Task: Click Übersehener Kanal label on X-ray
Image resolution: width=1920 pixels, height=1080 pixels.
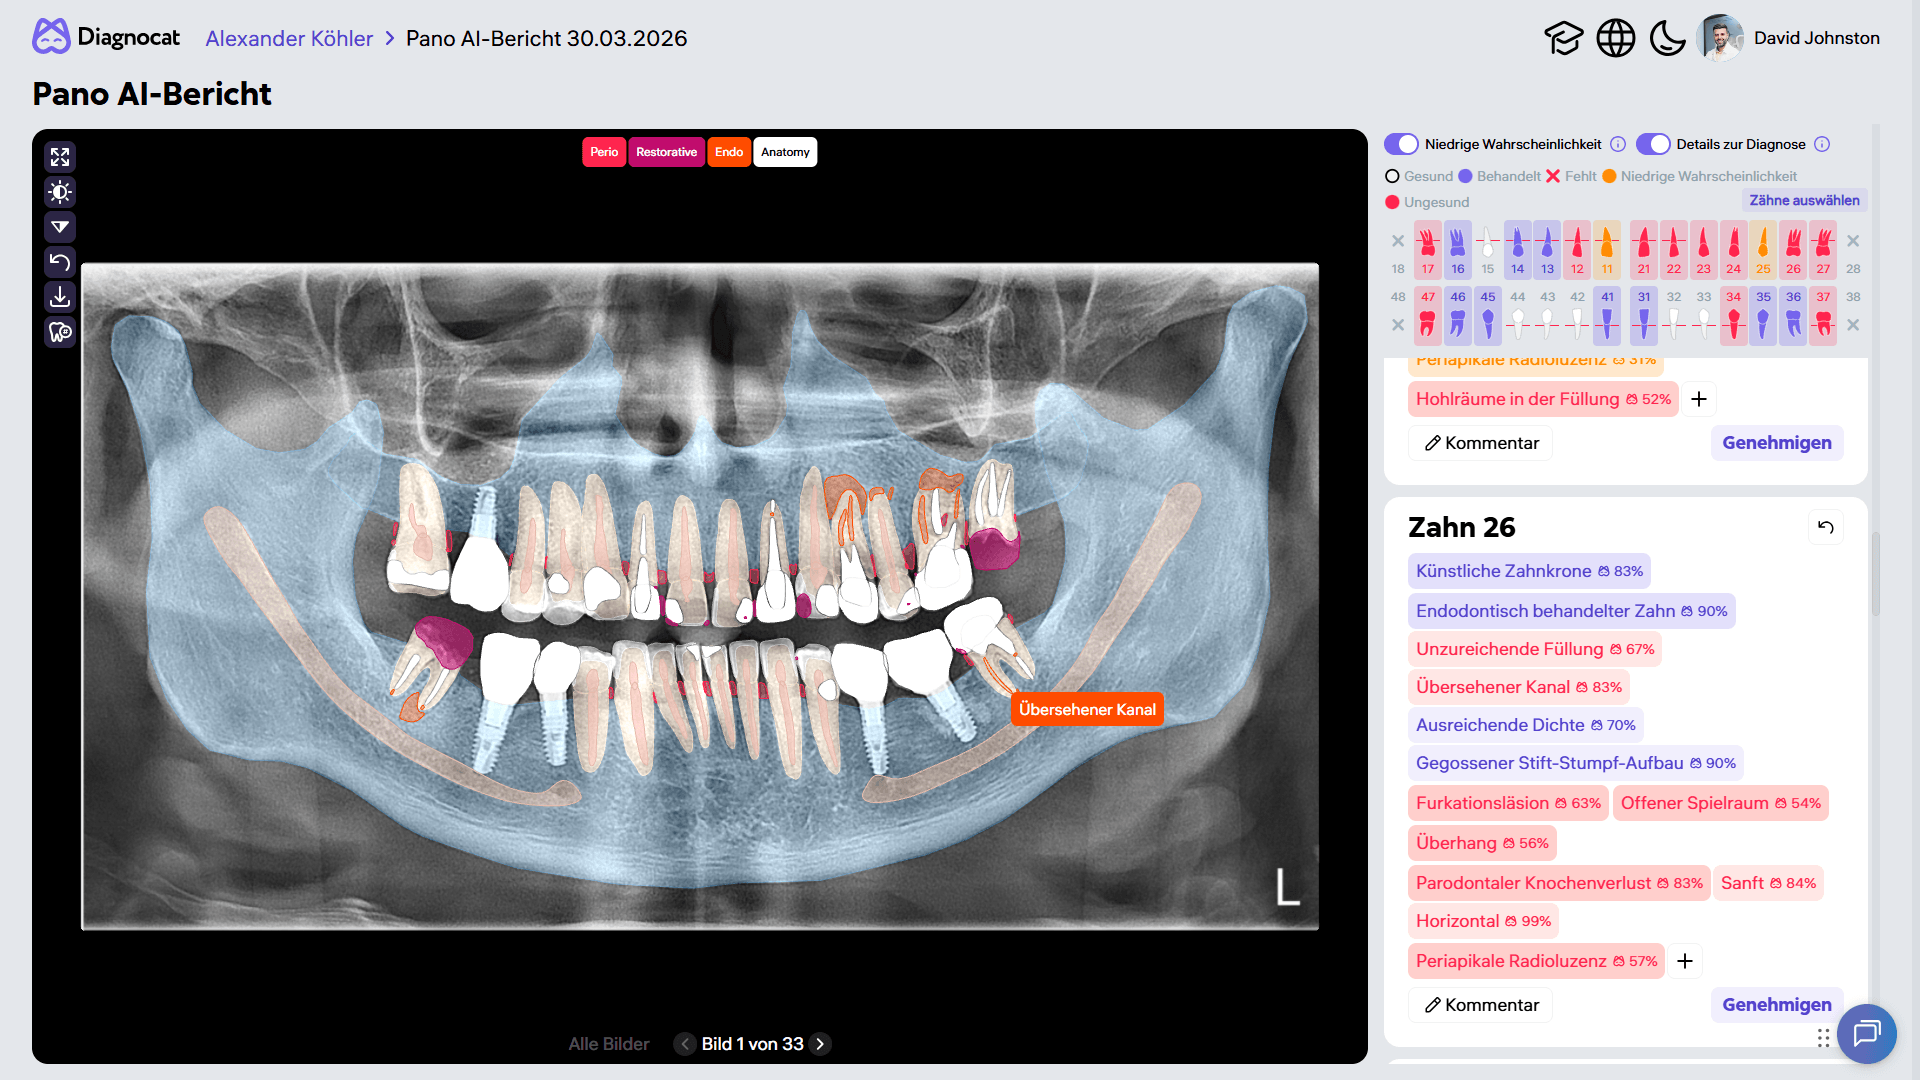Action: (x=1087, y=709)
